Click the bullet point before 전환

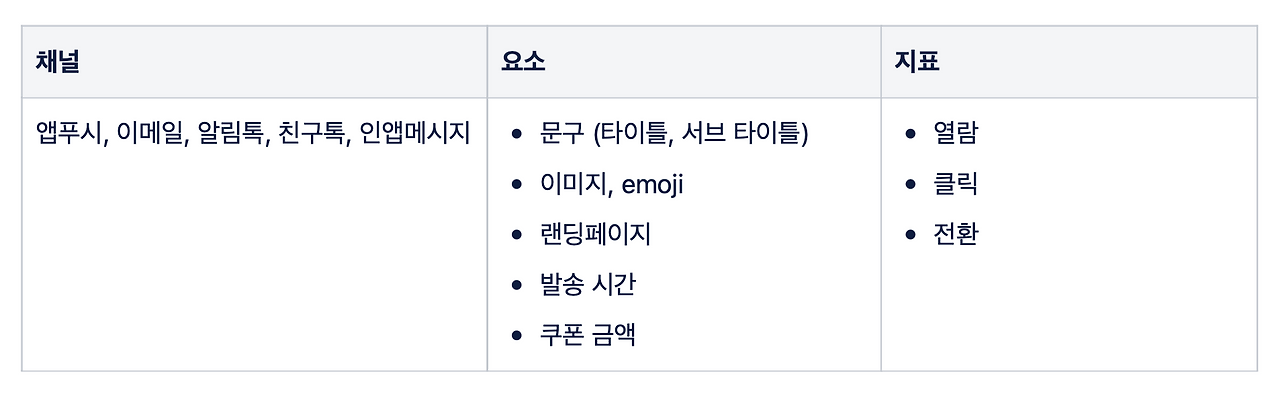tap(910, 235)
